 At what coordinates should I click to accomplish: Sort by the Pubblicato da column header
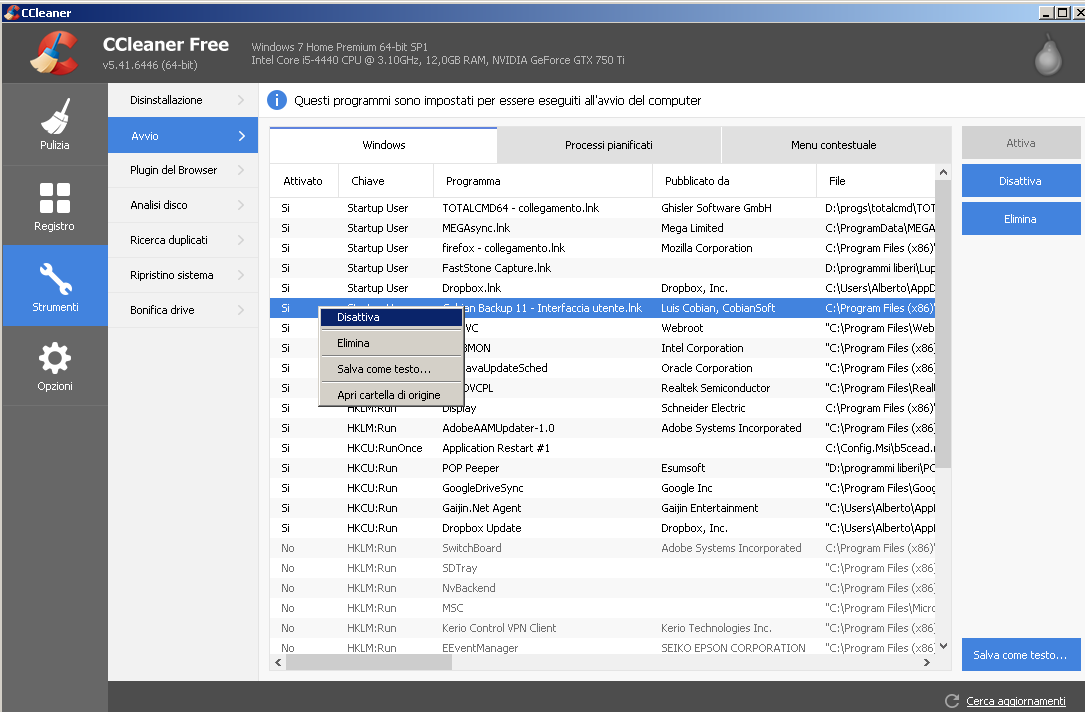pos(735,181)
